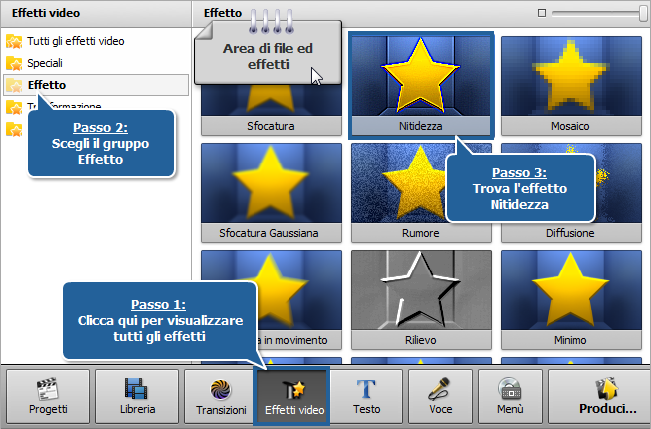Click the Progetti clapperboard icon
651x429 pixels.
[48, 390]
